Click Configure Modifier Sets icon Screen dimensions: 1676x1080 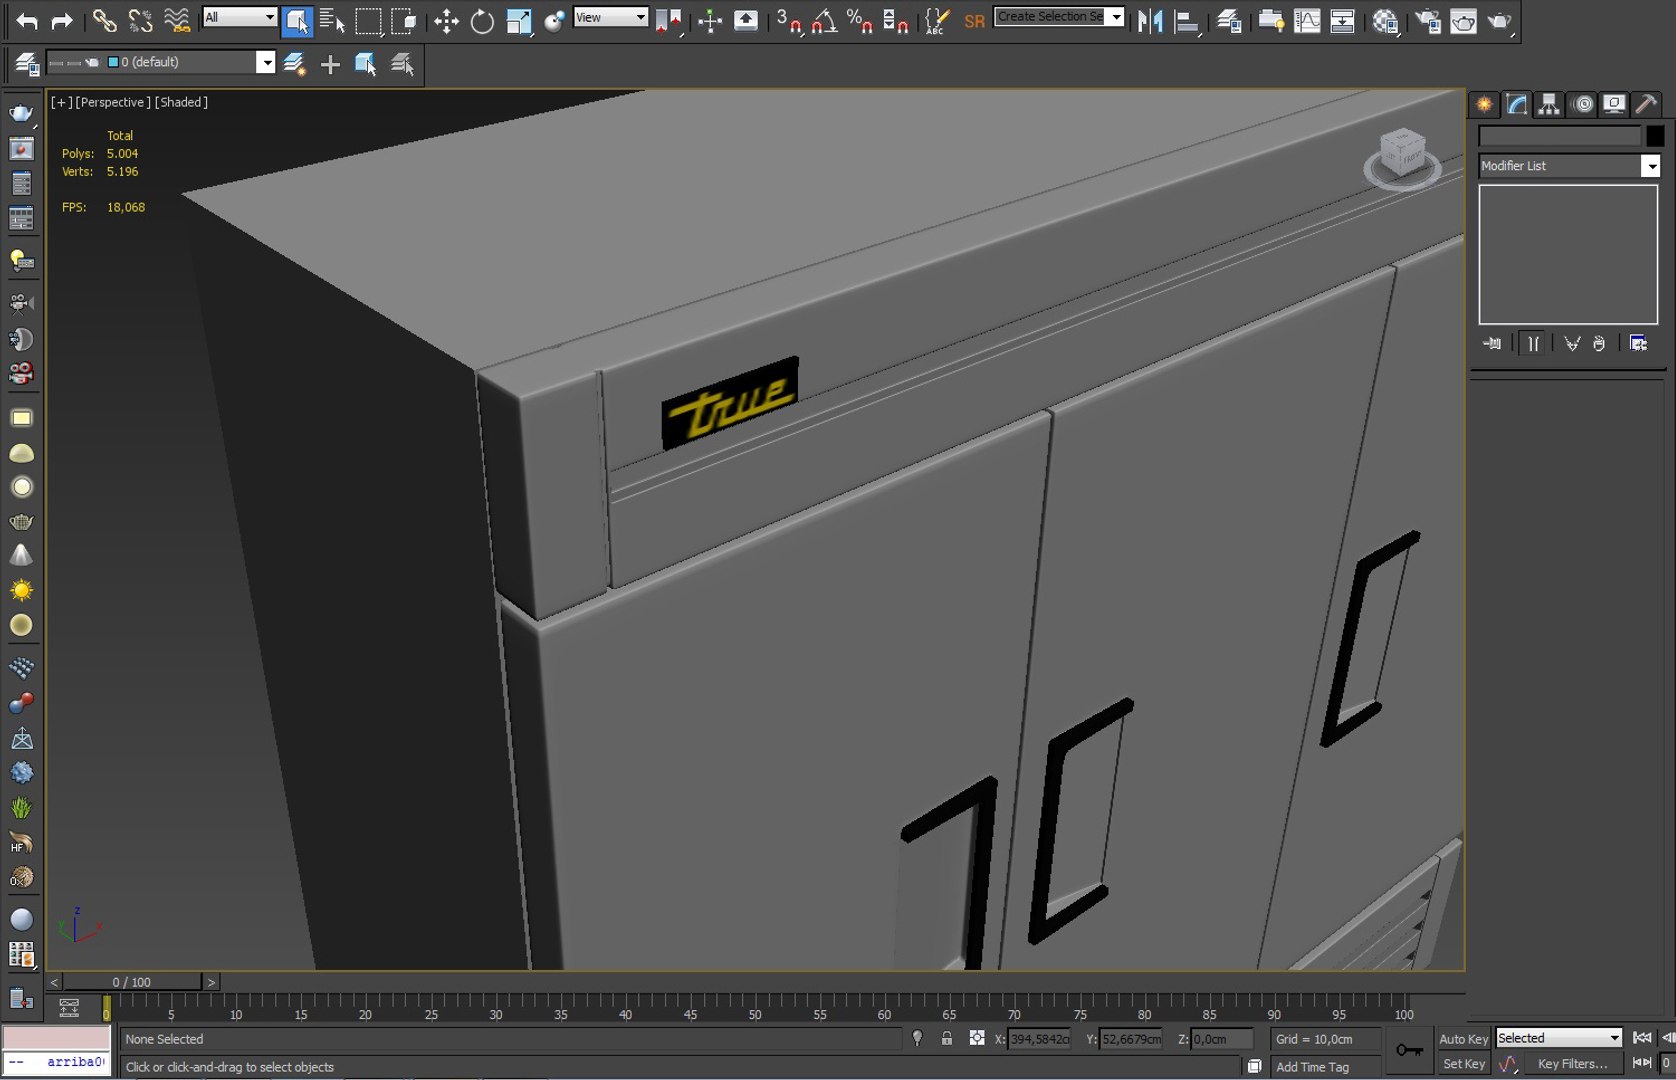[x=1638, y=344]
